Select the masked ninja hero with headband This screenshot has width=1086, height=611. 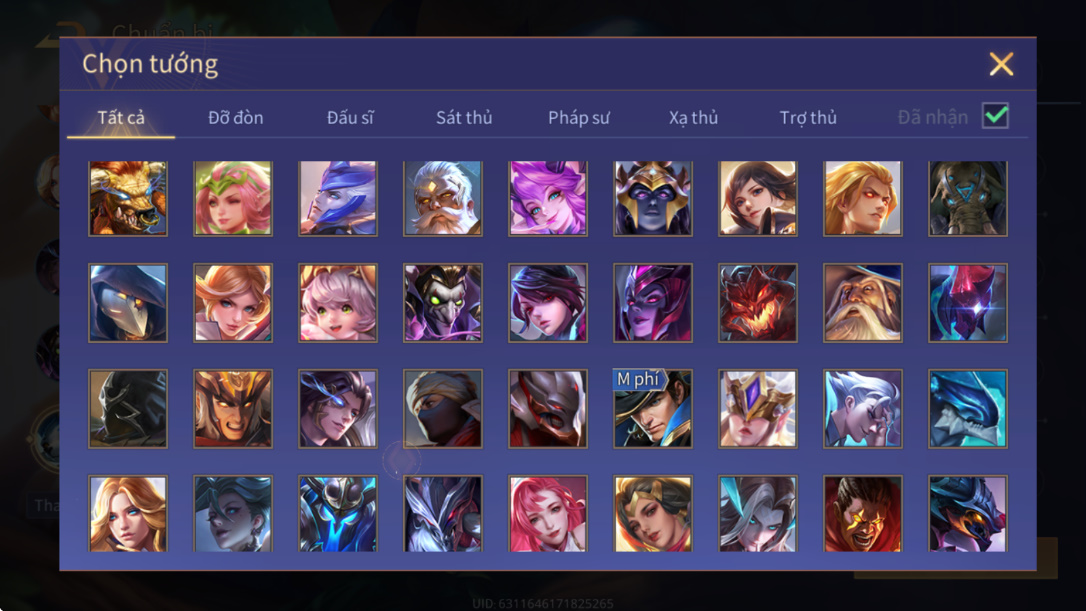[x=443, y=408]
